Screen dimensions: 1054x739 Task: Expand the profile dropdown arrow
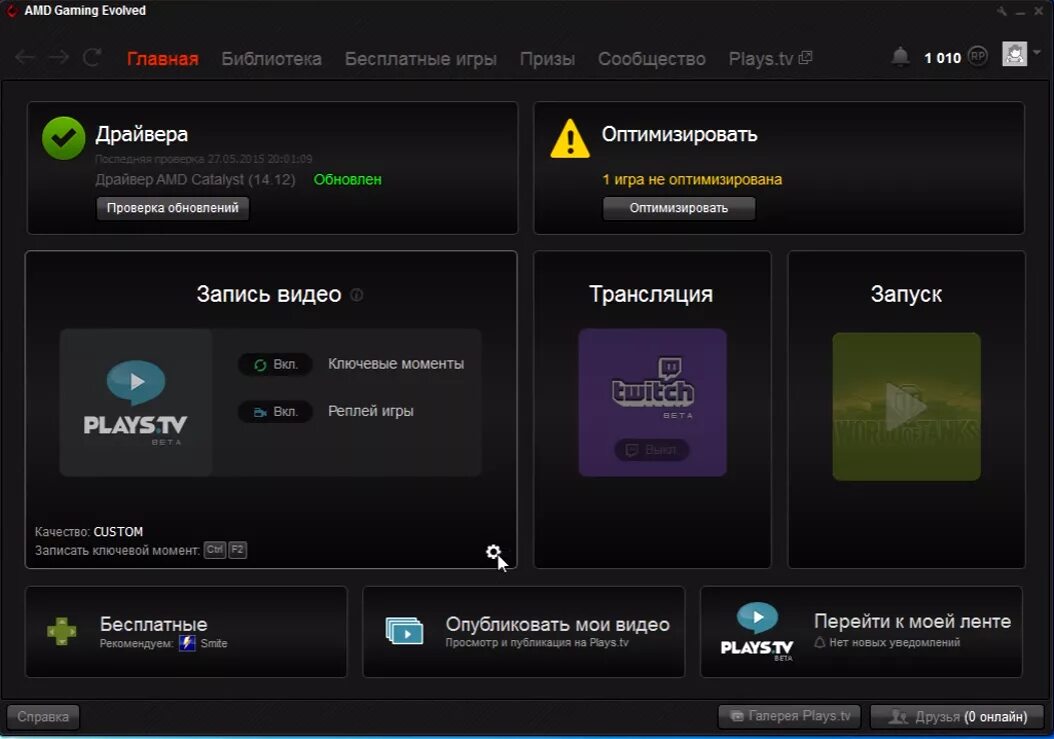[1037, 52]
